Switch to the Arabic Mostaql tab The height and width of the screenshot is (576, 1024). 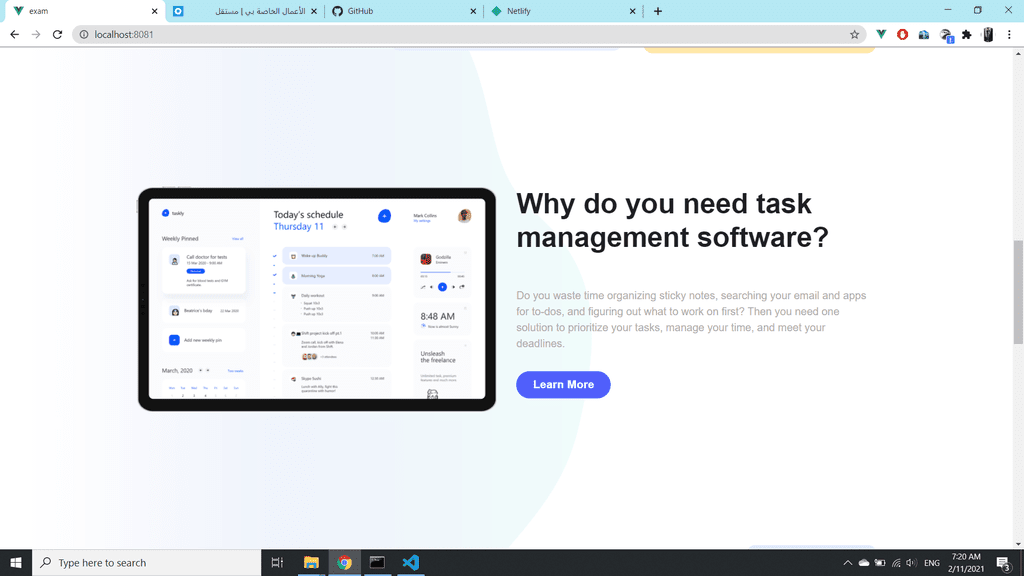(x=244, y=11)
